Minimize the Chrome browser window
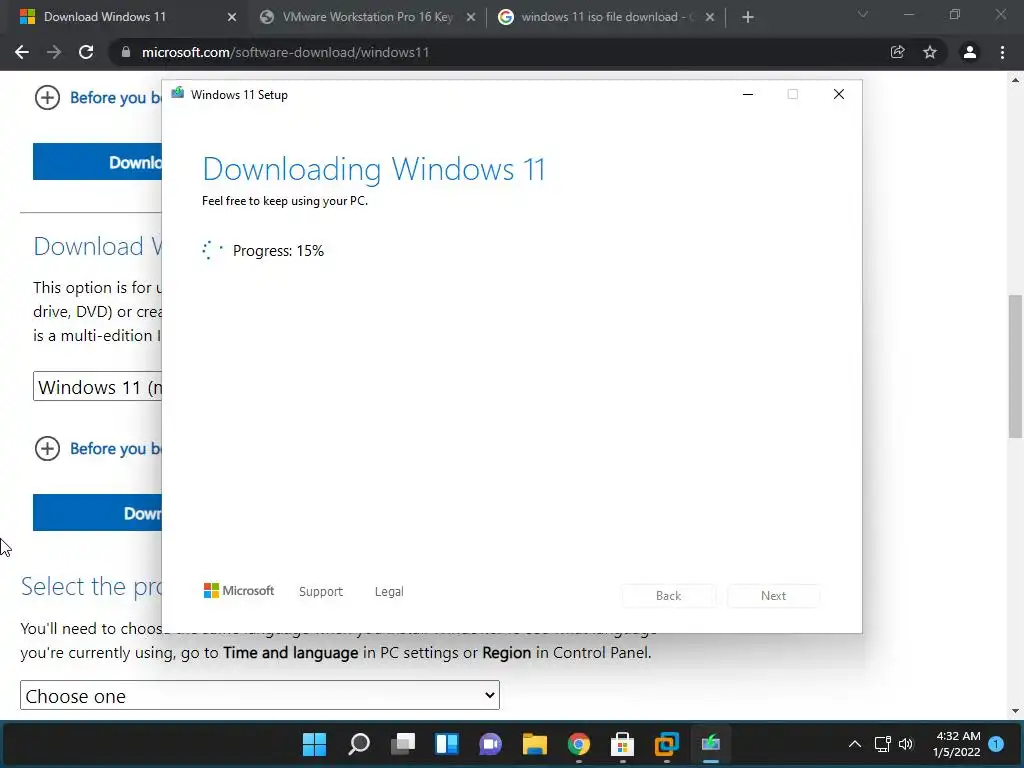The image size is (1024, 768). click(x=908, y=14)
